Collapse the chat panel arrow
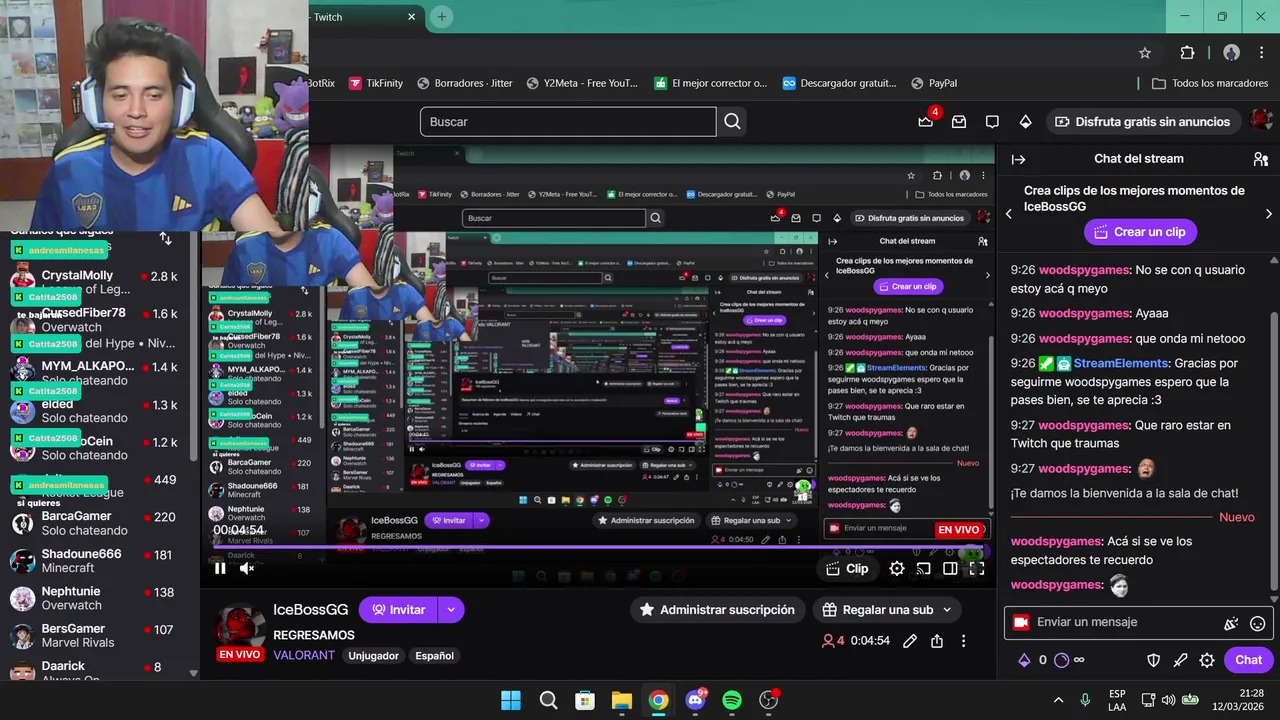Viewport: 1280px width, 720px height. coord(1019,159)
